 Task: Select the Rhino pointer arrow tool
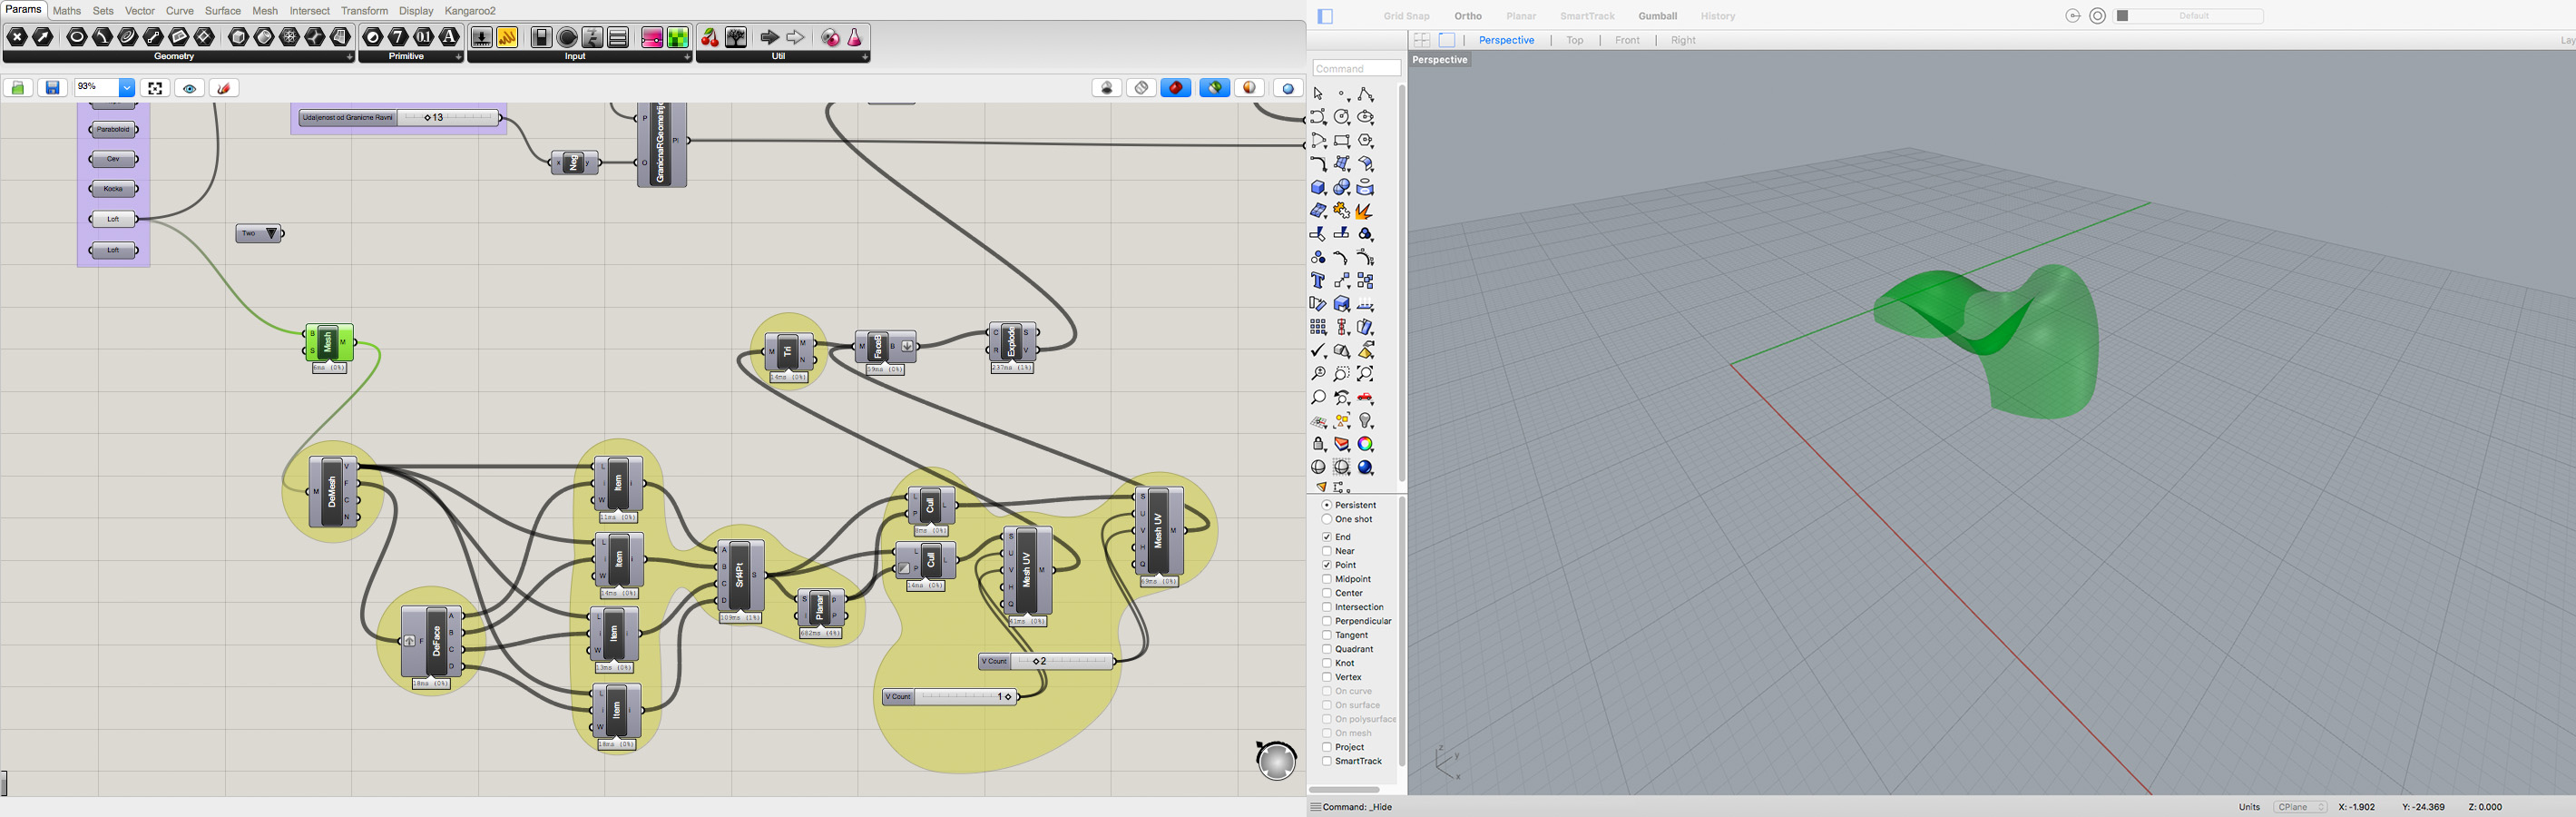pos(1318,94)
